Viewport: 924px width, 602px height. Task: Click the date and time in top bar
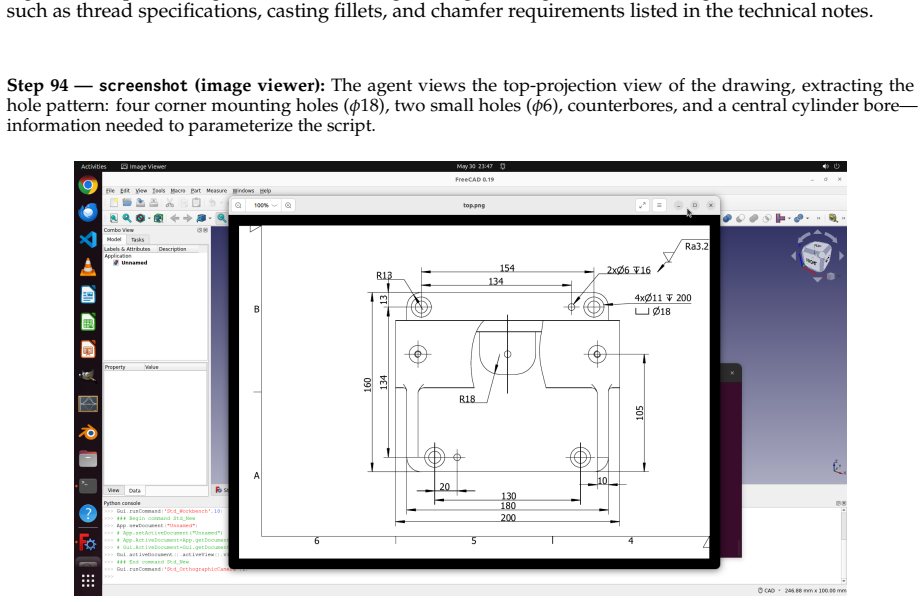tap(474, 167)
